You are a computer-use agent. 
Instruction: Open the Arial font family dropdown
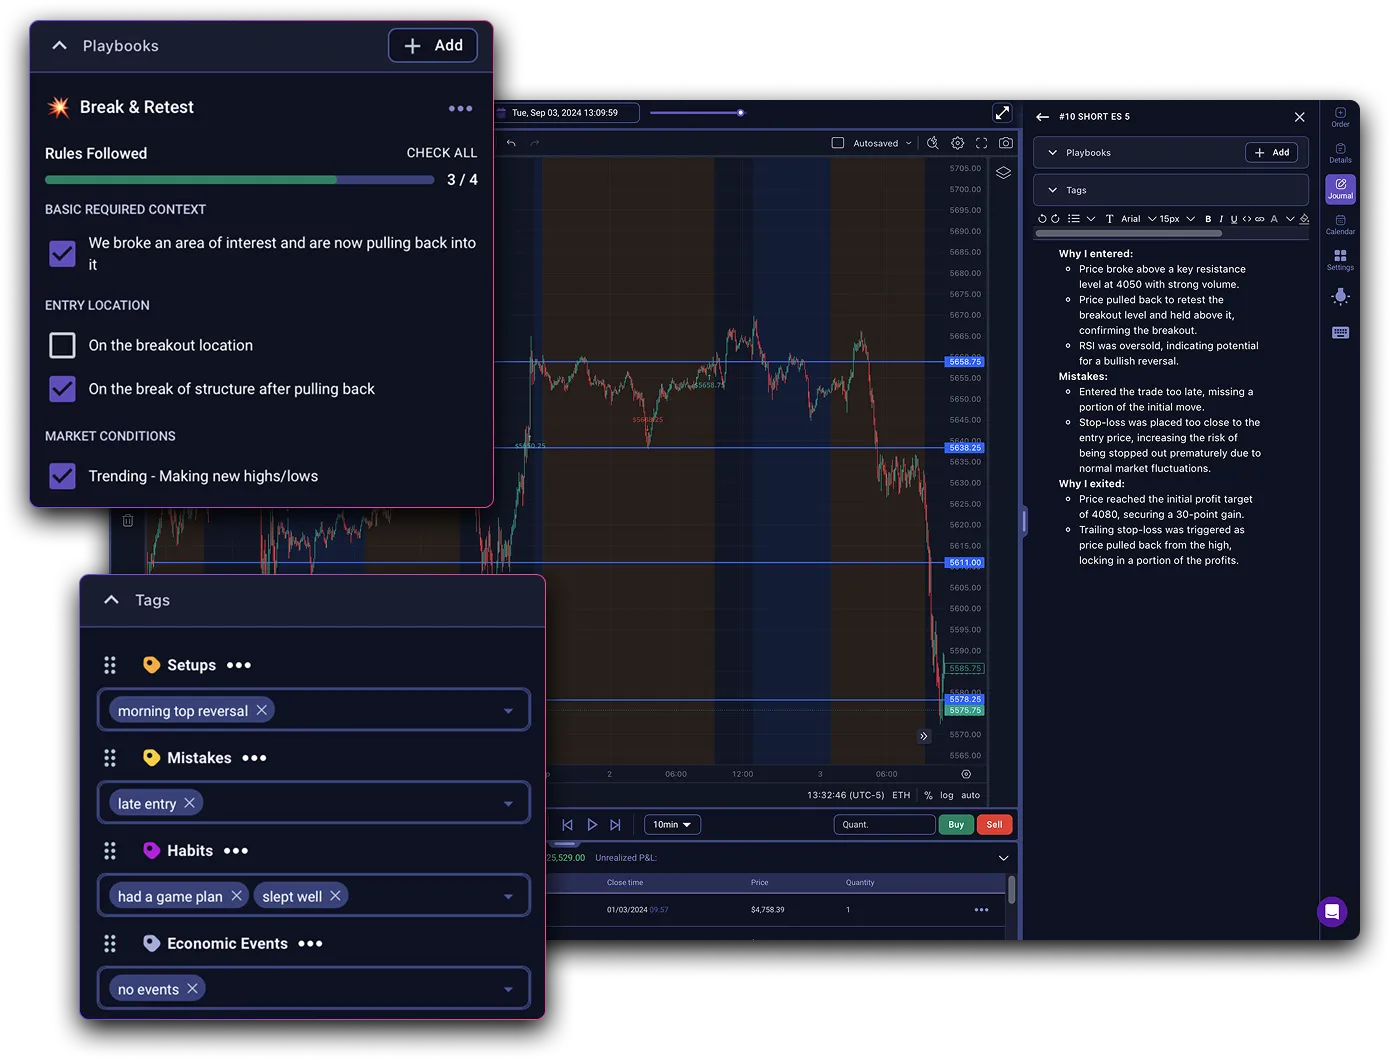(x=1138, y=219)
